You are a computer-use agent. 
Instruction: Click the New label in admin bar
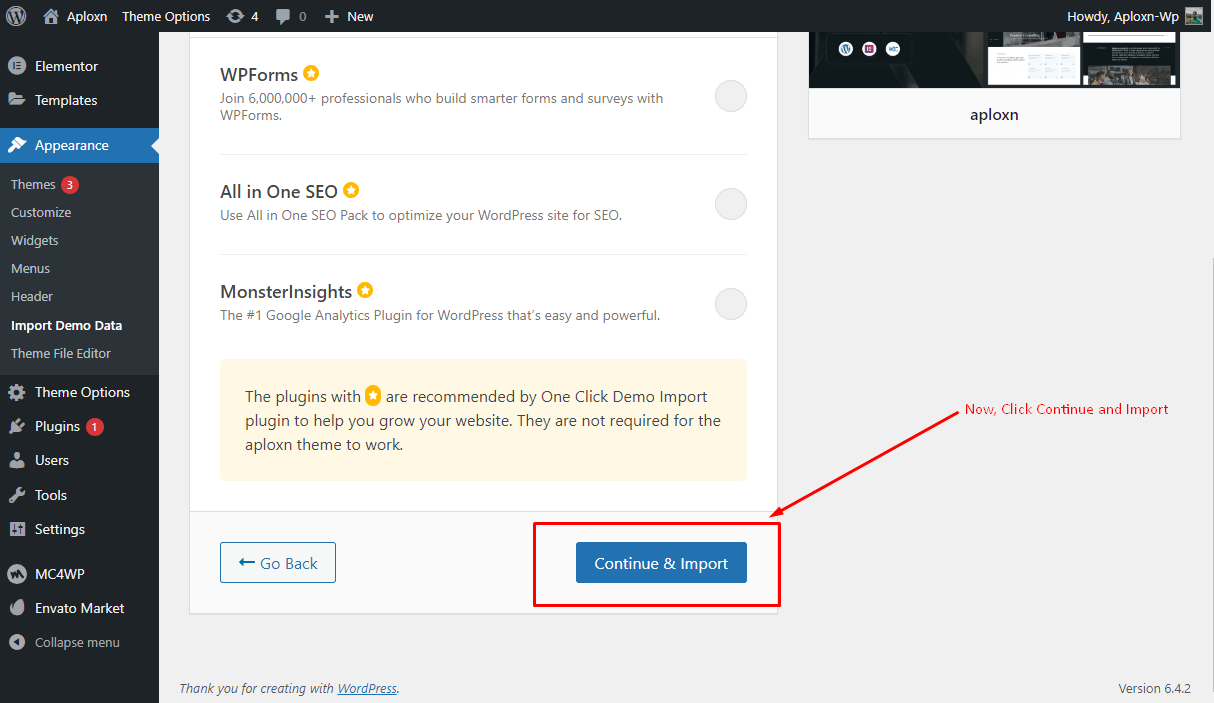360,16
